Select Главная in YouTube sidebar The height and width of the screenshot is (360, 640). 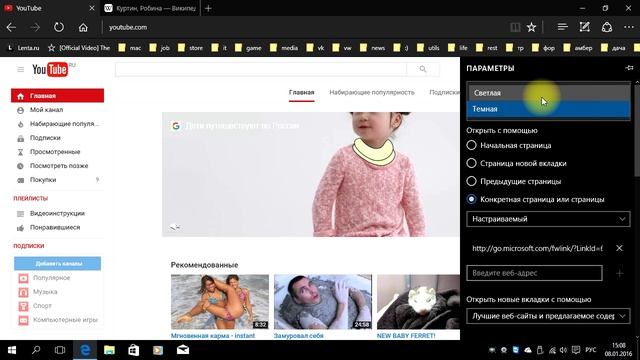[x=58, y=96]
